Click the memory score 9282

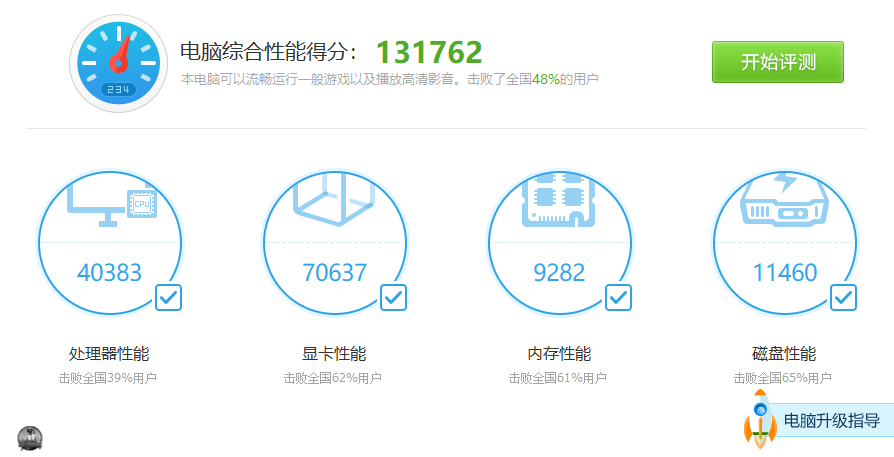(x=559, y=272)
